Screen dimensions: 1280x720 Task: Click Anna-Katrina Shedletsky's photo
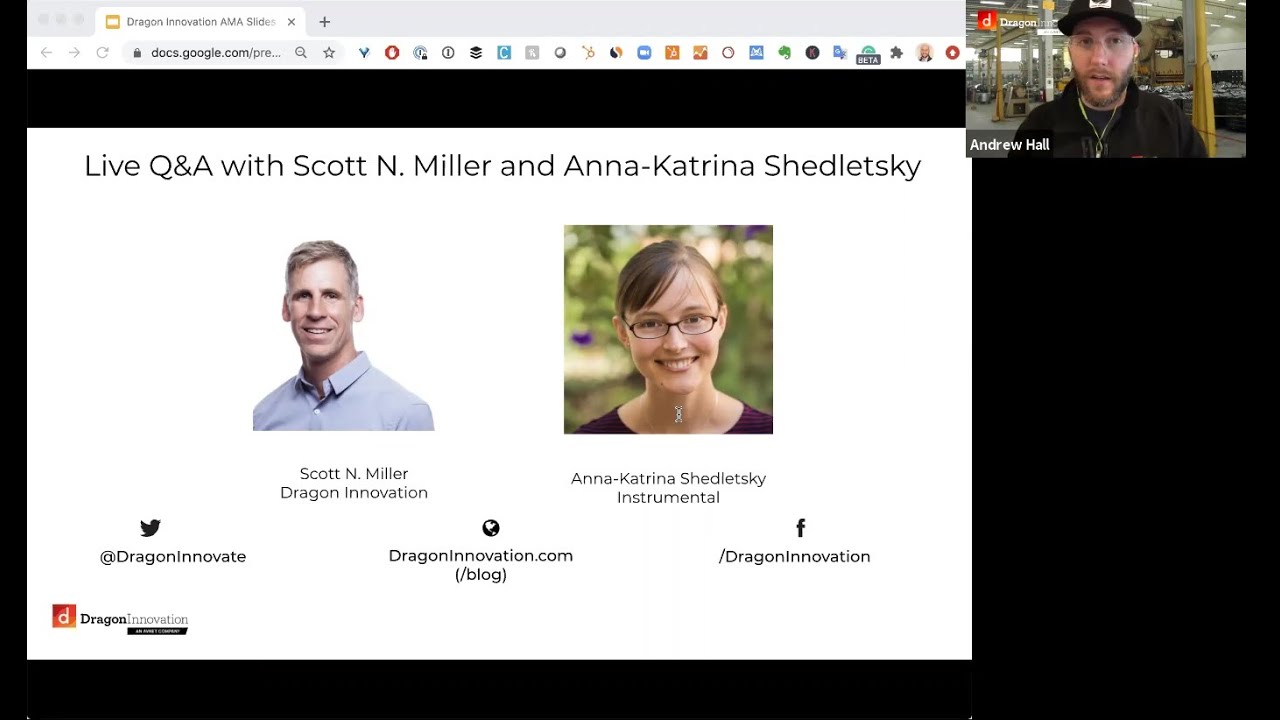tap(668, 329)
